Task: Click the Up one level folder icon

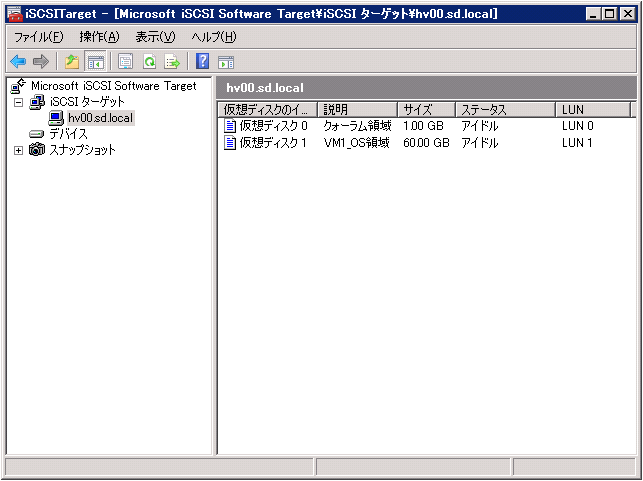Action: coord(72,62)
